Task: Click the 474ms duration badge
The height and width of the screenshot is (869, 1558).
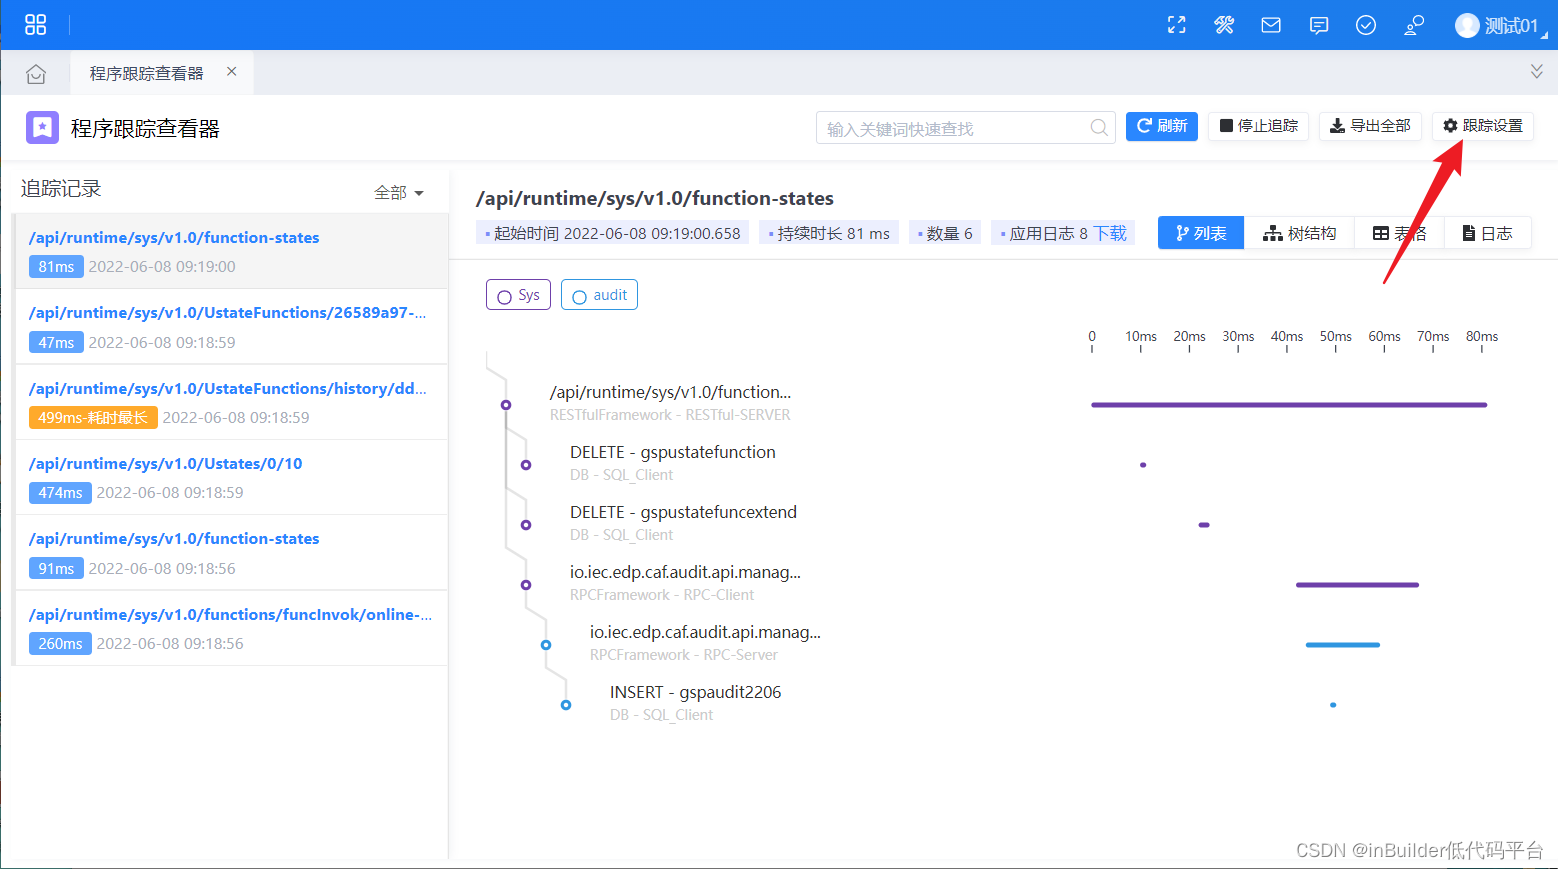Action: tap(60, 493)
